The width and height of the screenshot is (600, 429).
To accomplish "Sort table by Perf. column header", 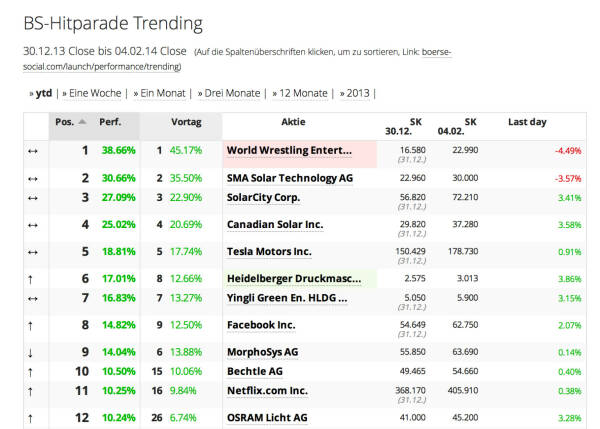I will pyautogui.click(x=110, y=122).
